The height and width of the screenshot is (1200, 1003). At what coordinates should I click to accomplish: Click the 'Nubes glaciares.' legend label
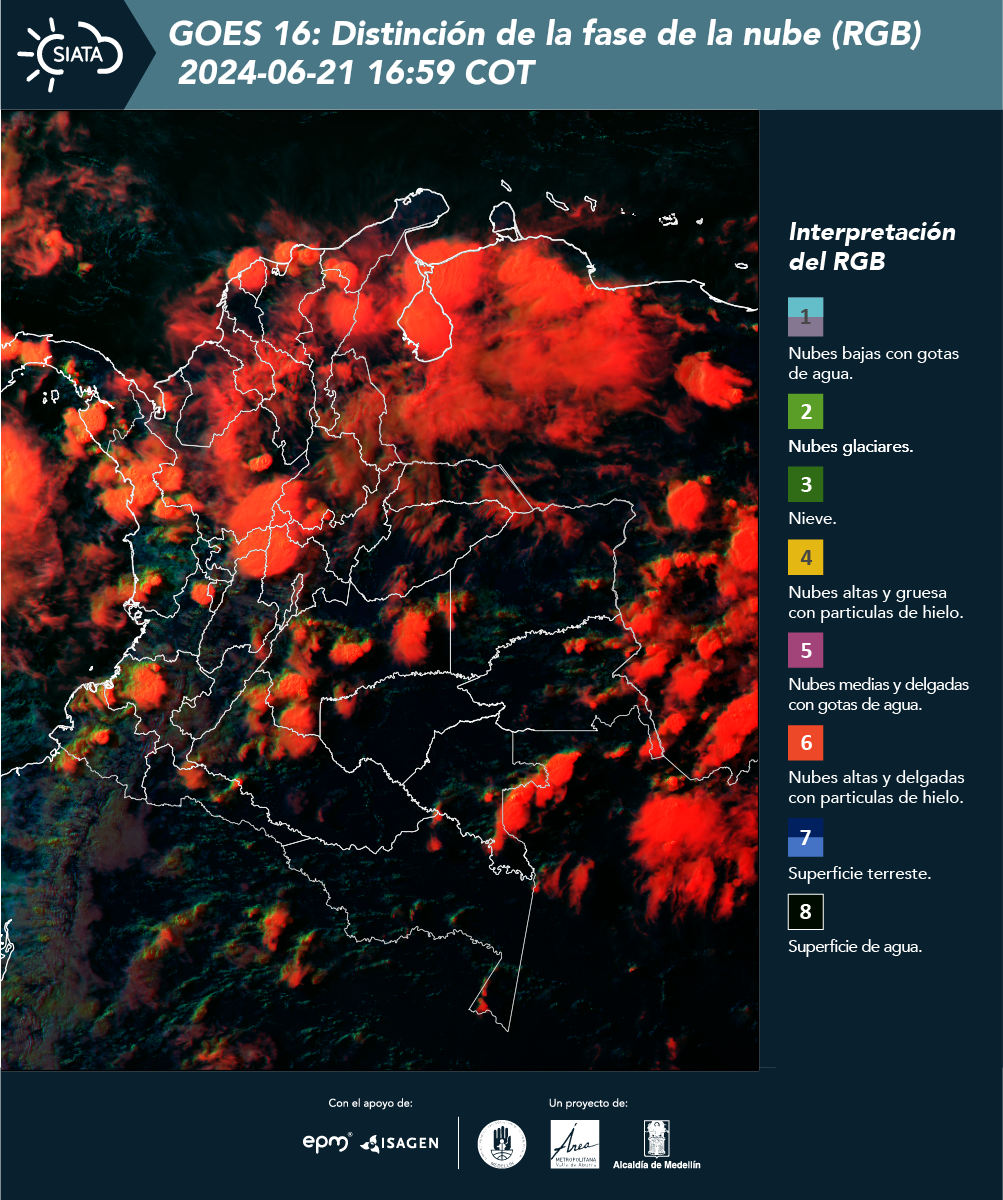tap(850, 447)
